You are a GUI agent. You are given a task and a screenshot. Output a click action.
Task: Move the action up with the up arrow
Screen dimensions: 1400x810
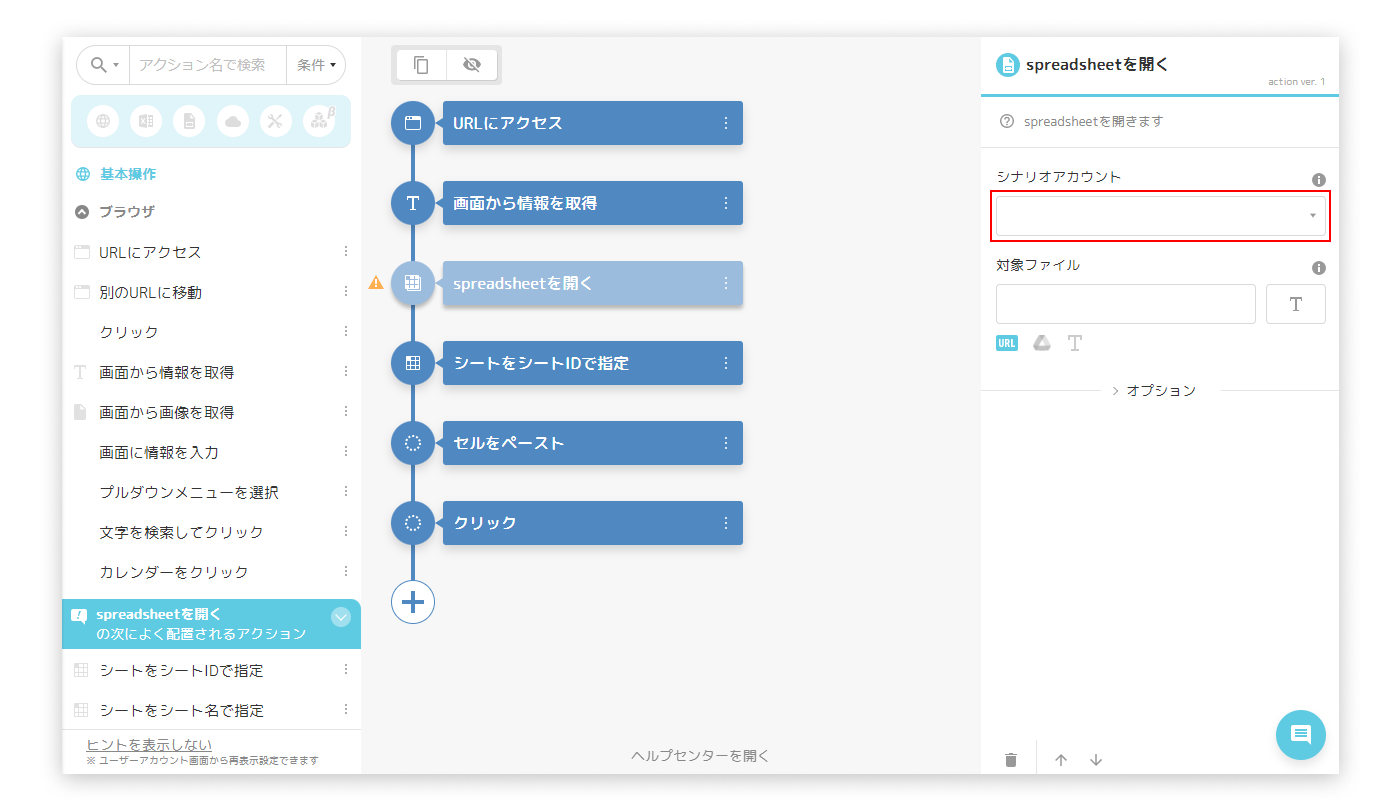click(x=1061, y=760)
